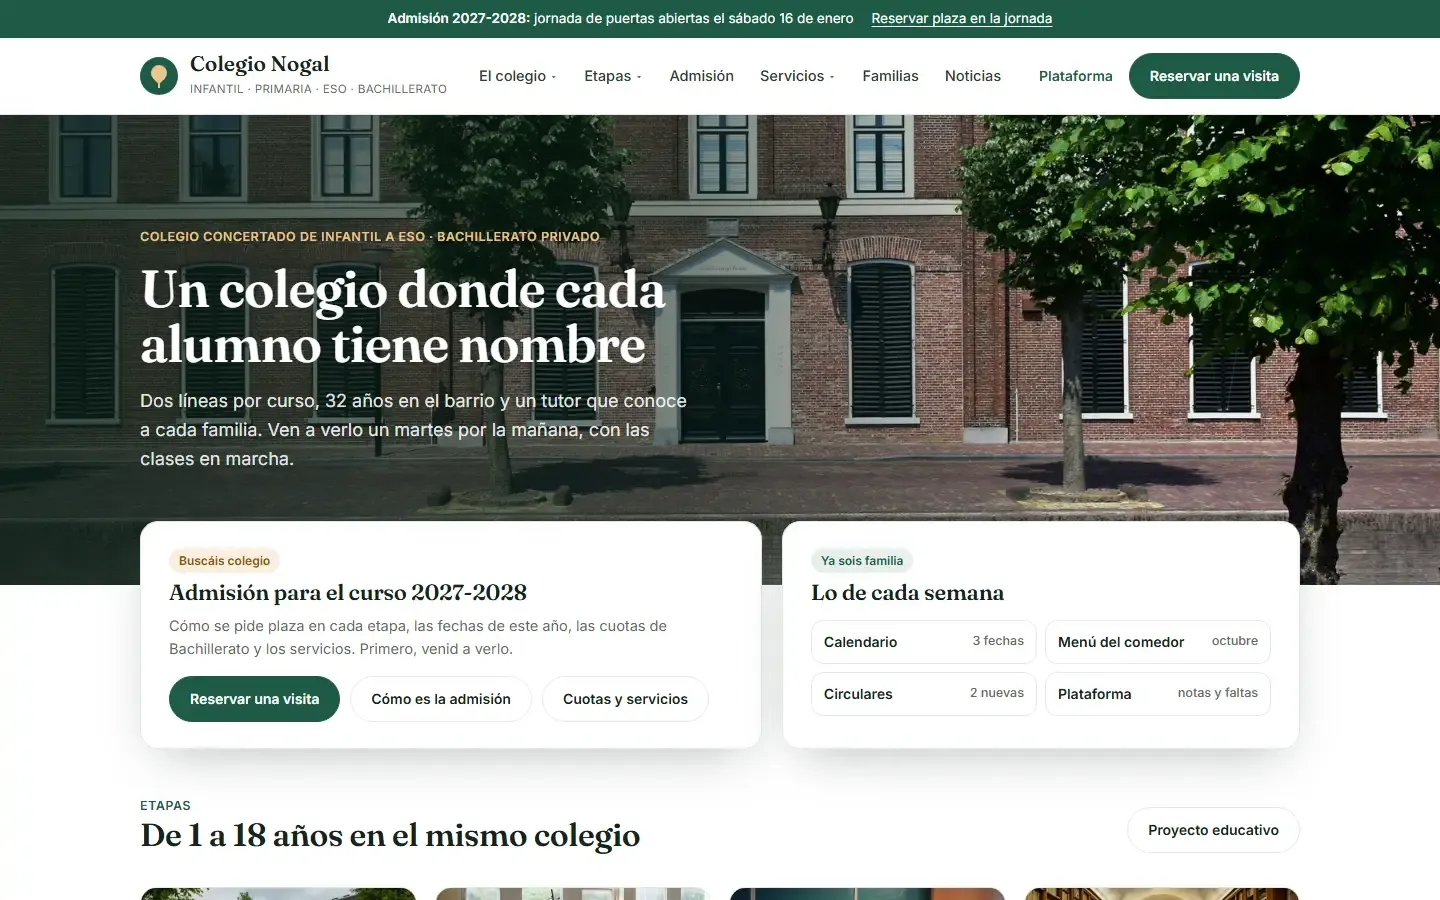
Task: Click the Colegio concertado de Infantil a ESO tagline
Action: [370, 237]
